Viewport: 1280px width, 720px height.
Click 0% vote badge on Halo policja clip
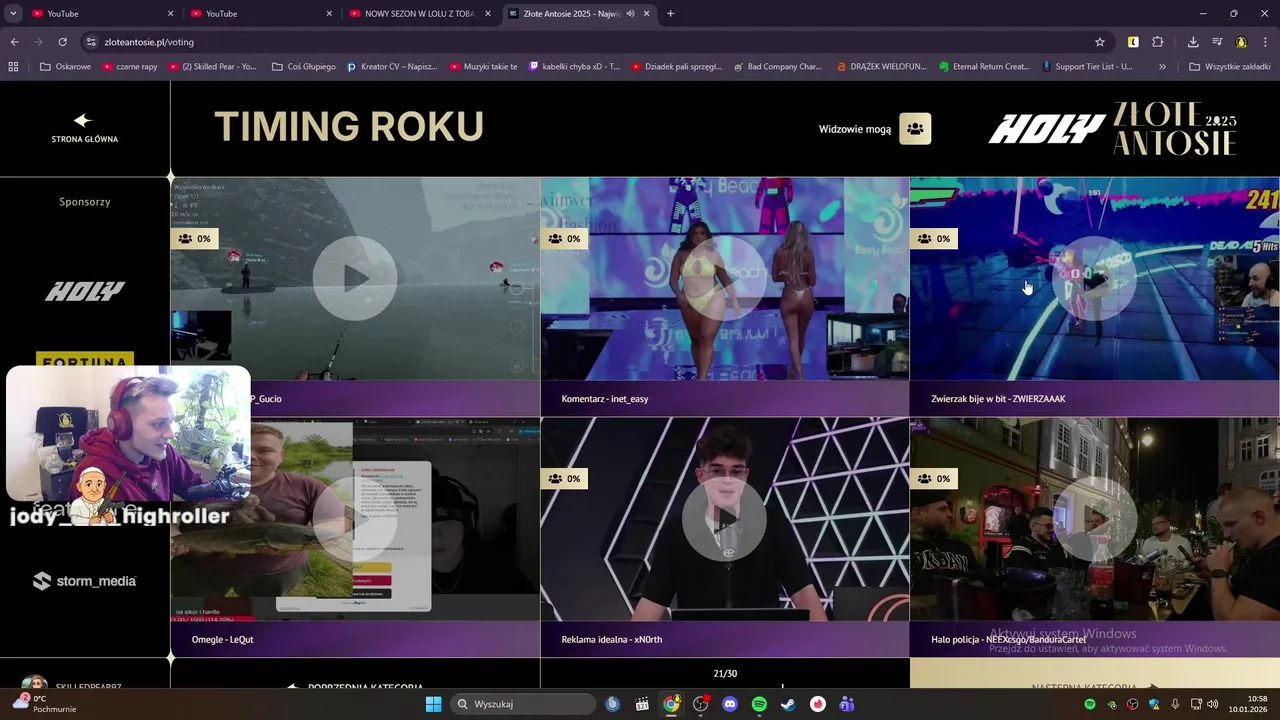tap(934, 479)
